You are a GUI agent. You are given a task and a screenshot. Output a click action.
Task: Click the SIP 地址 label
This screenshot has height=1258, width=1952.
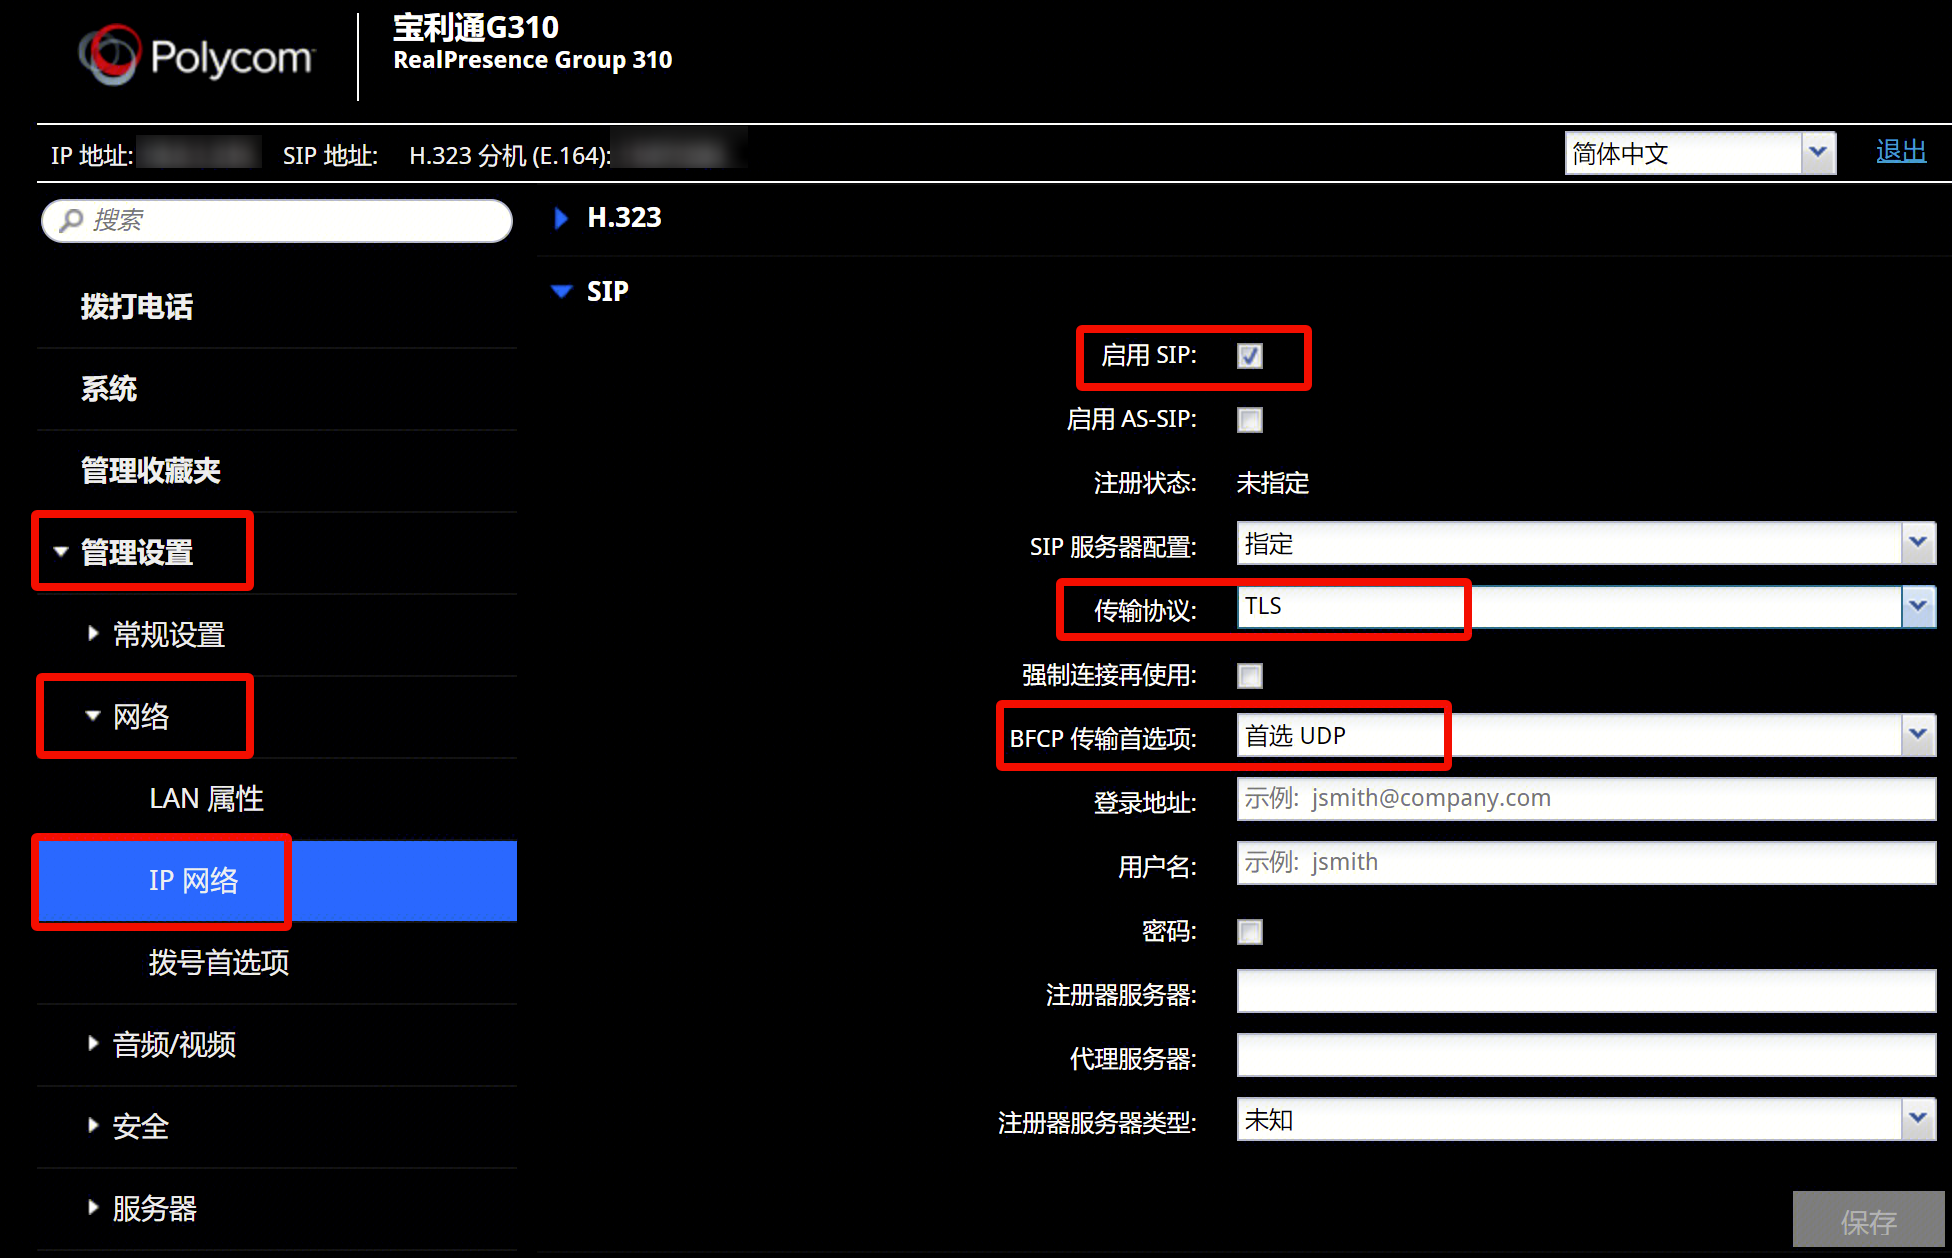pos(330,155)
